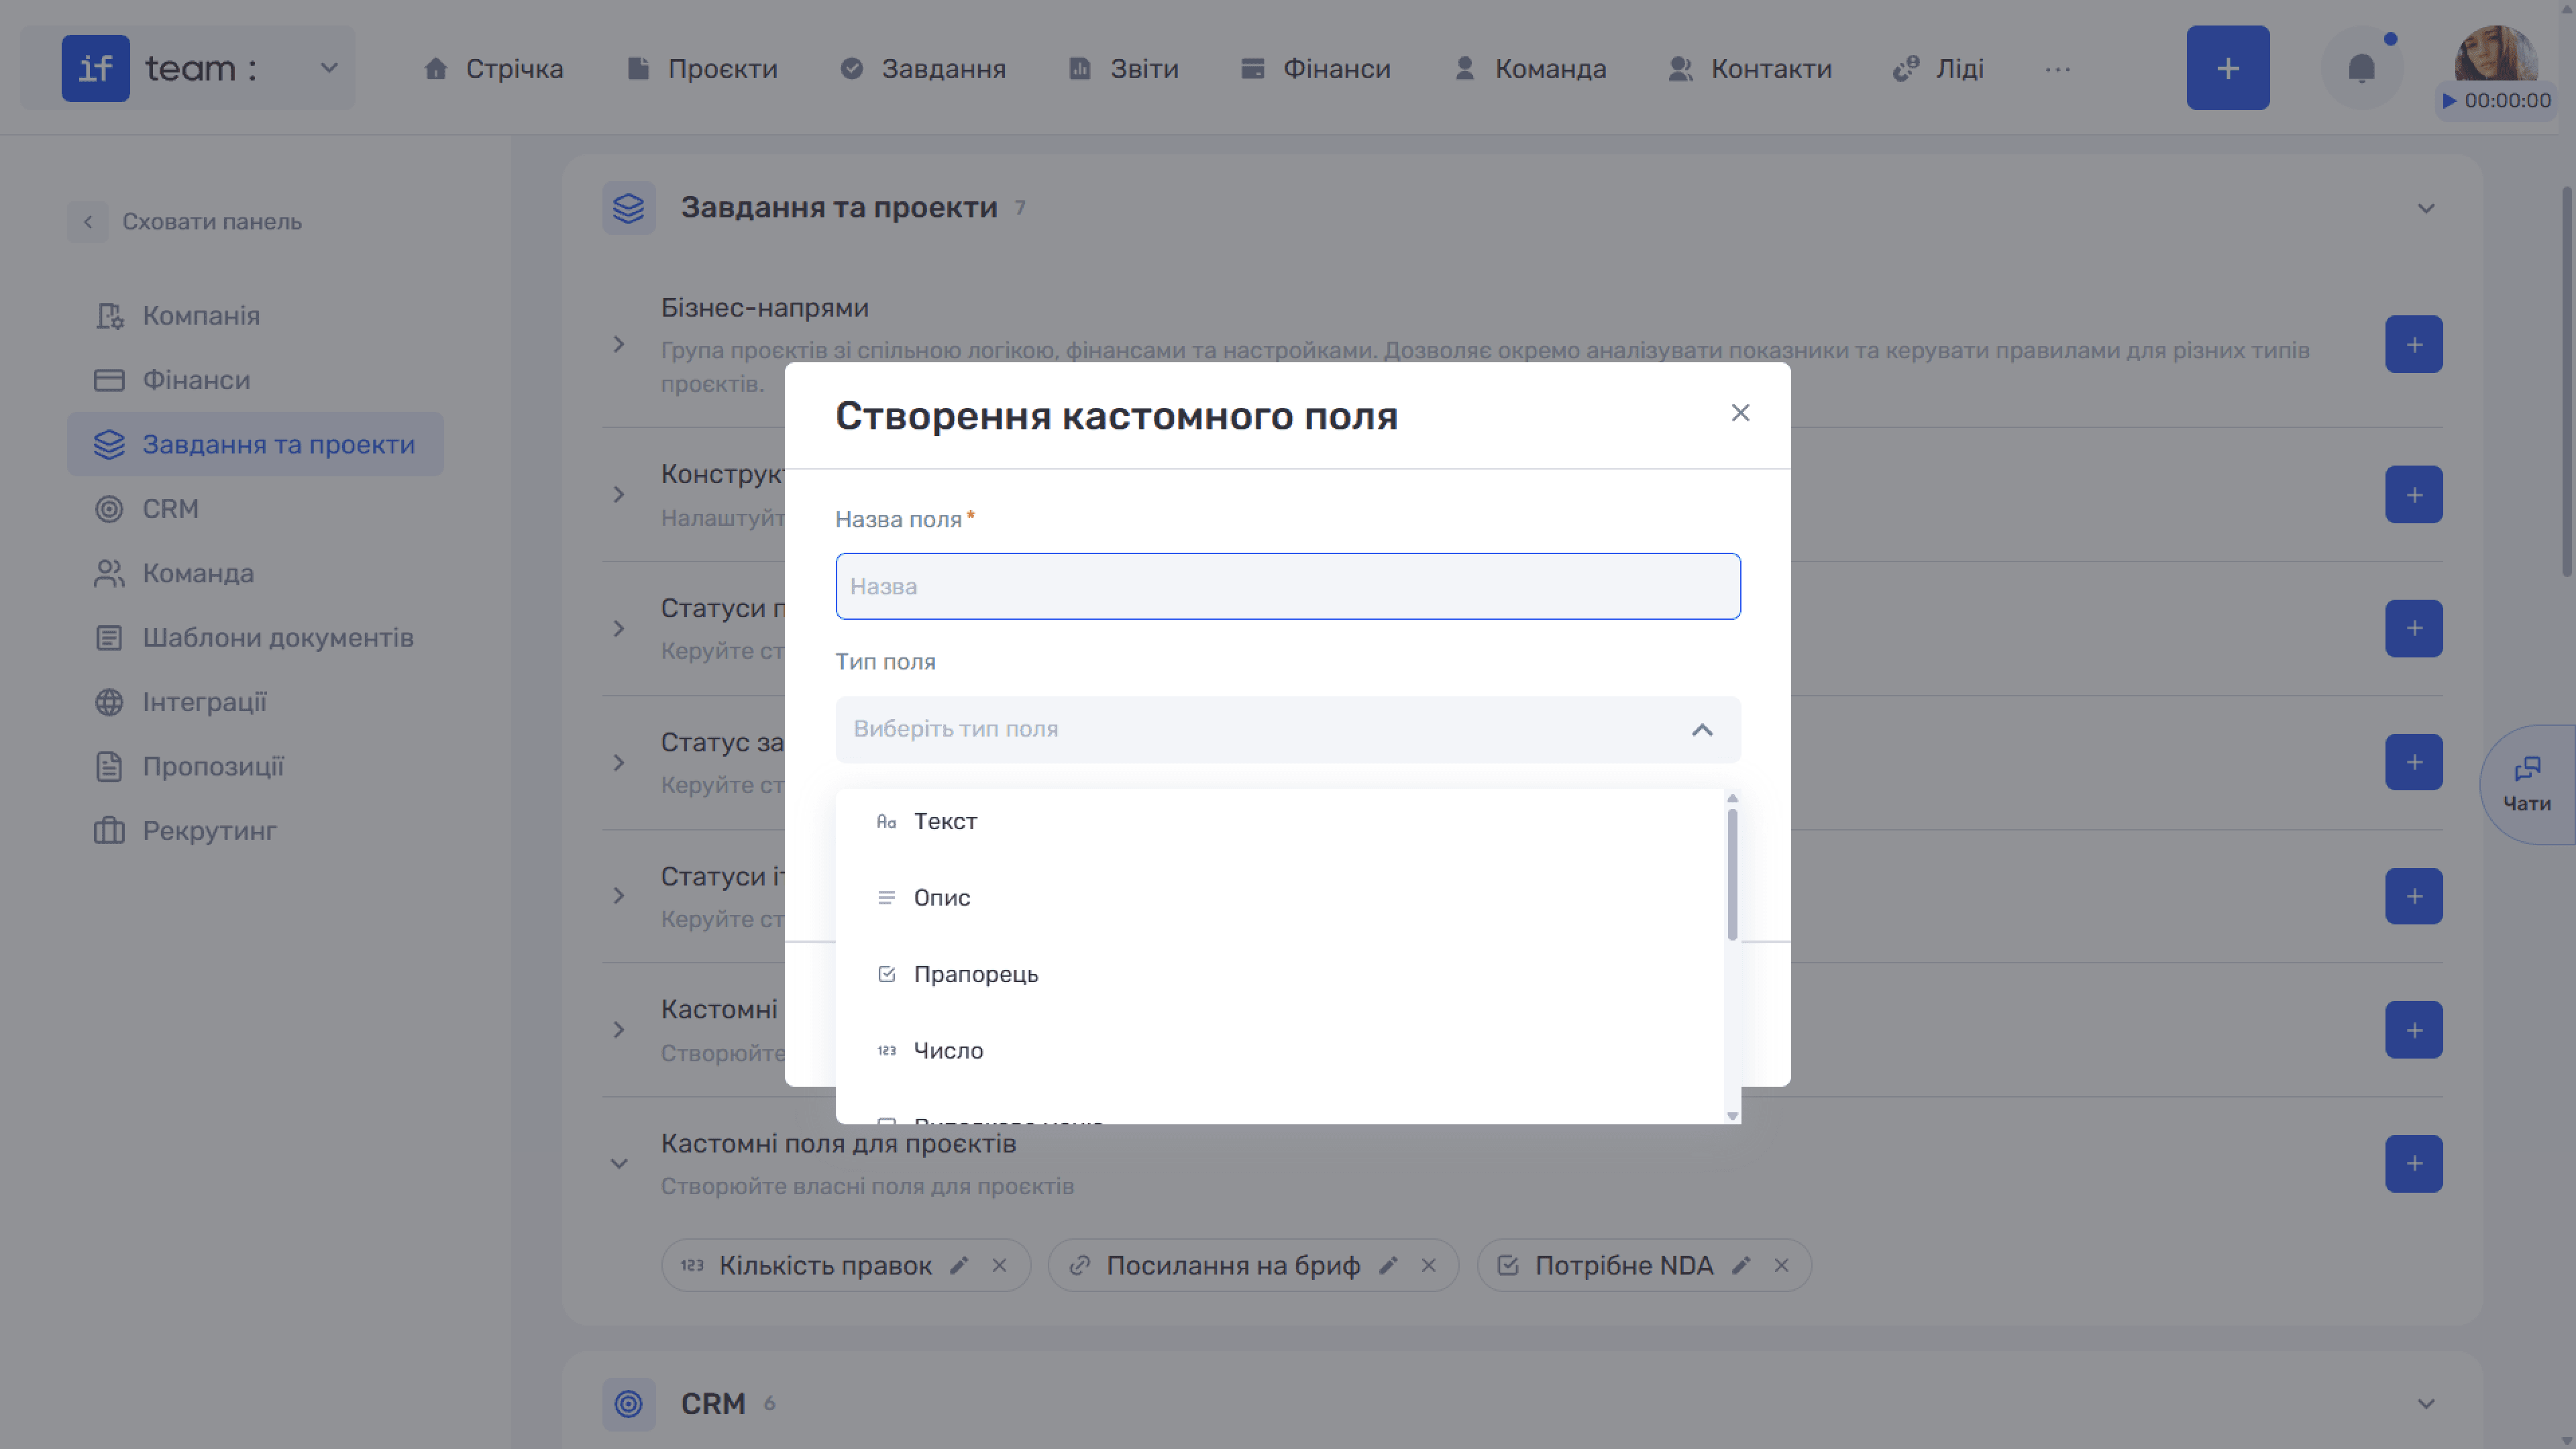Expand the Бізнес-напрями row
Image resolution: width=2576 pixels, height=1449 pixels.
click(619, 344)
